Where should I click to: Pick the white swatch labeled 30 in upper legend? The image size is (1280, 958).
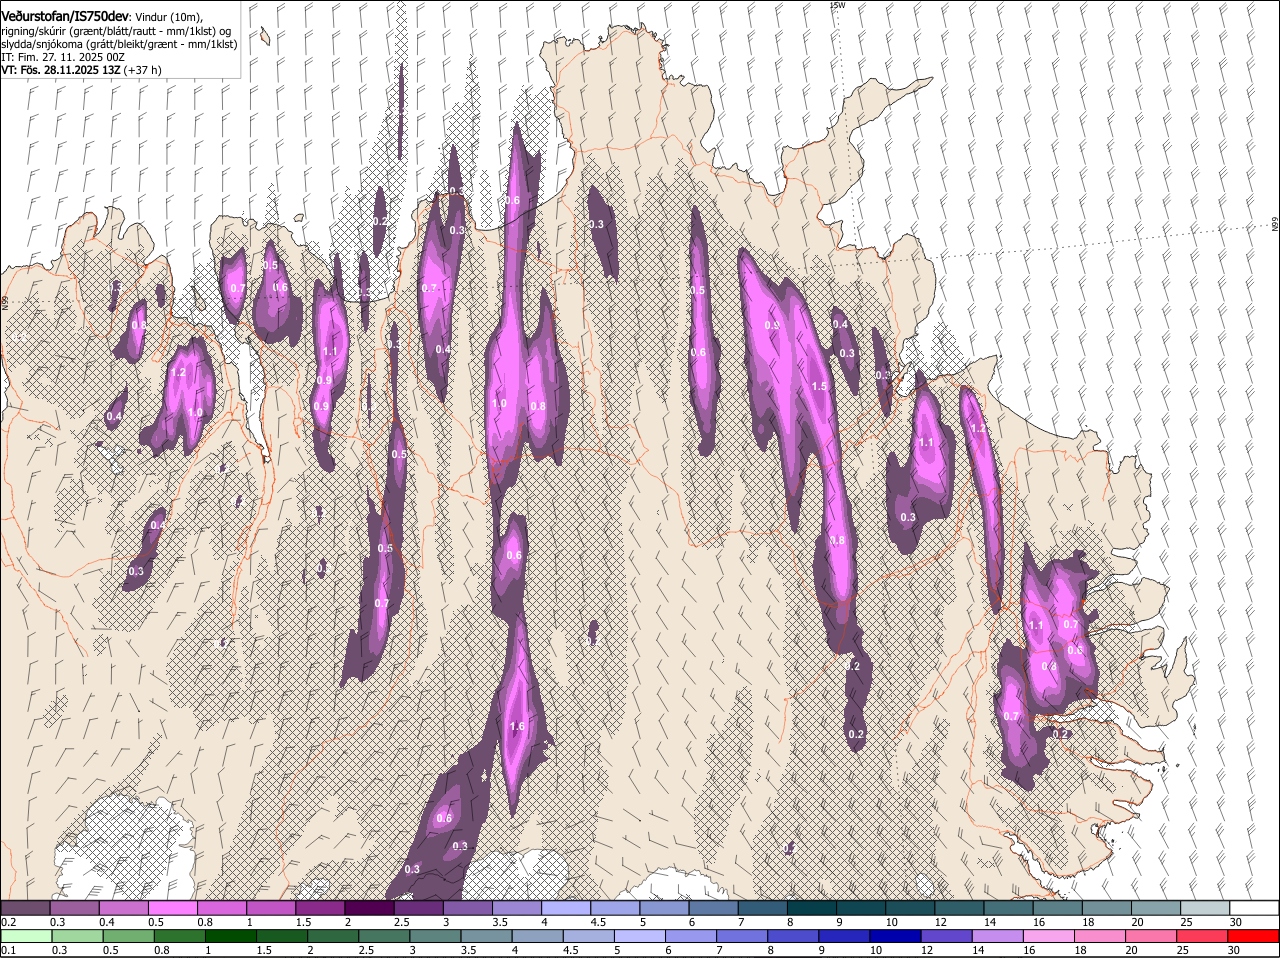[x=1255, y=908]
